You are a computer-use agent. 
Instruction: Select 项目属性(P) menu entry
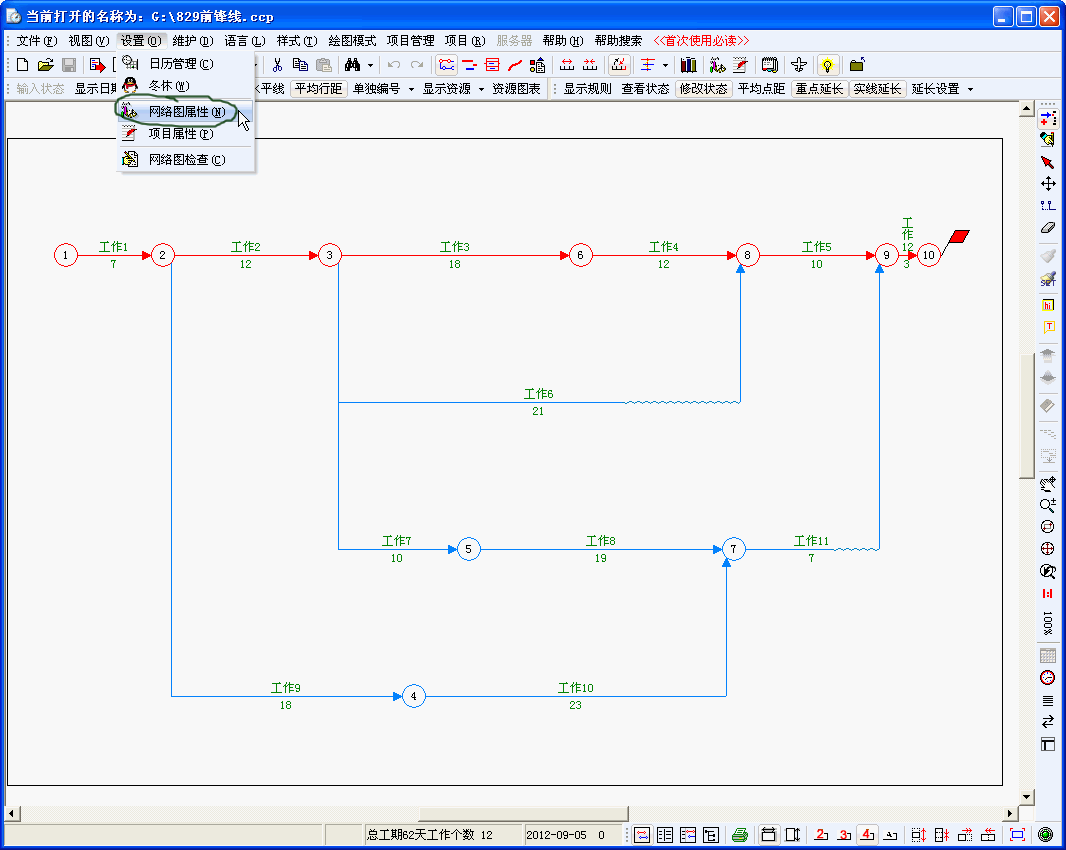tap(186, 133)
